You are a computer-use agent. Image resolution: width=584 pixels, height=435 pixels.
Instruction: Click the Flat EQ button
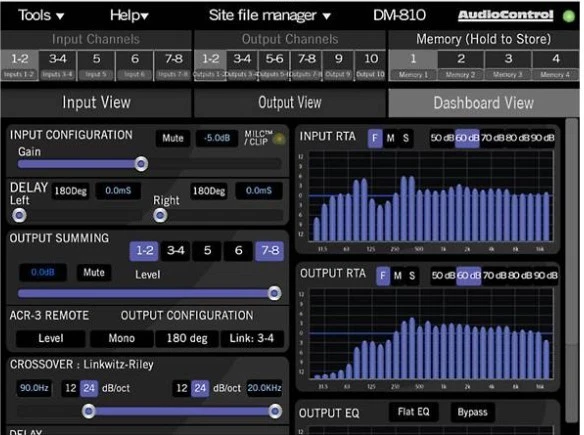coord(413,412)
